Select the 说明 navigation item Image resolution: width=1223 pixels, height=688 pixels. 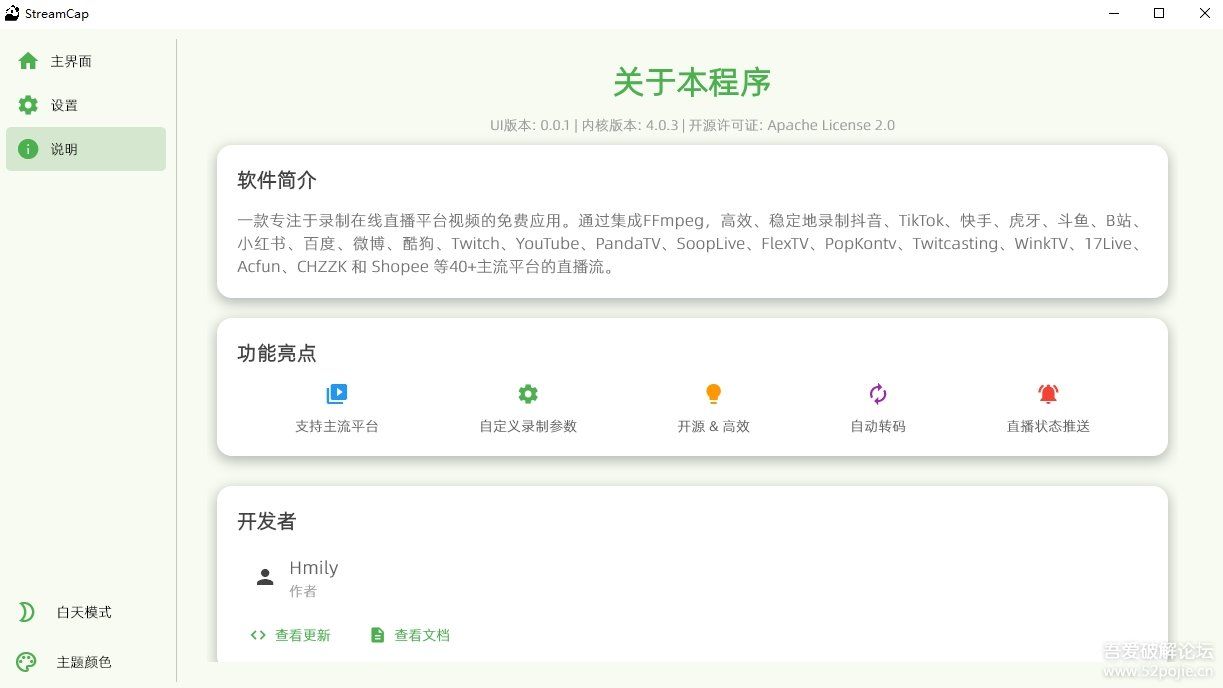tap(86, 149)
